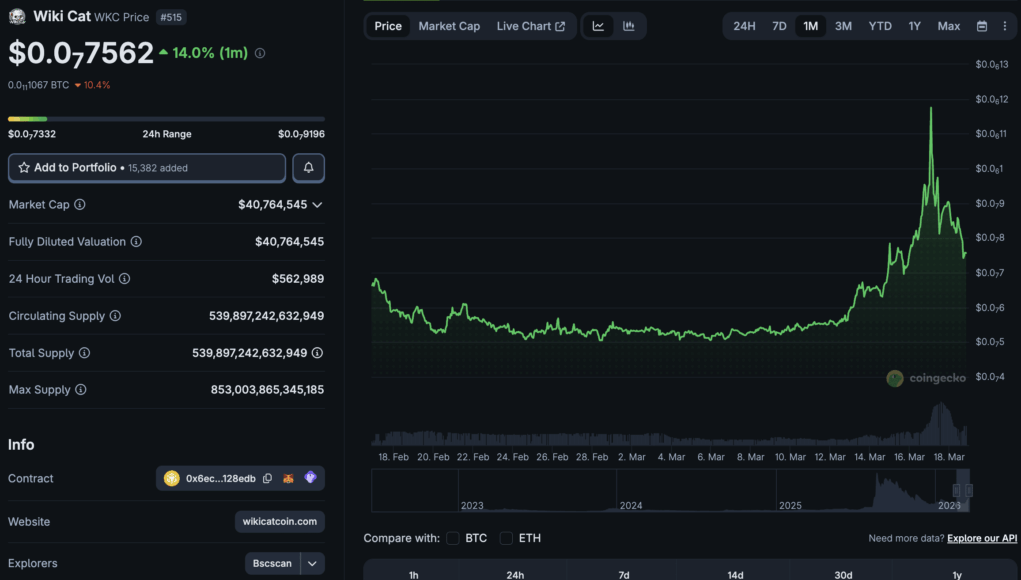
Task: Copy the contract address 0x6ec...128edb
Action: tap(267, 479)
